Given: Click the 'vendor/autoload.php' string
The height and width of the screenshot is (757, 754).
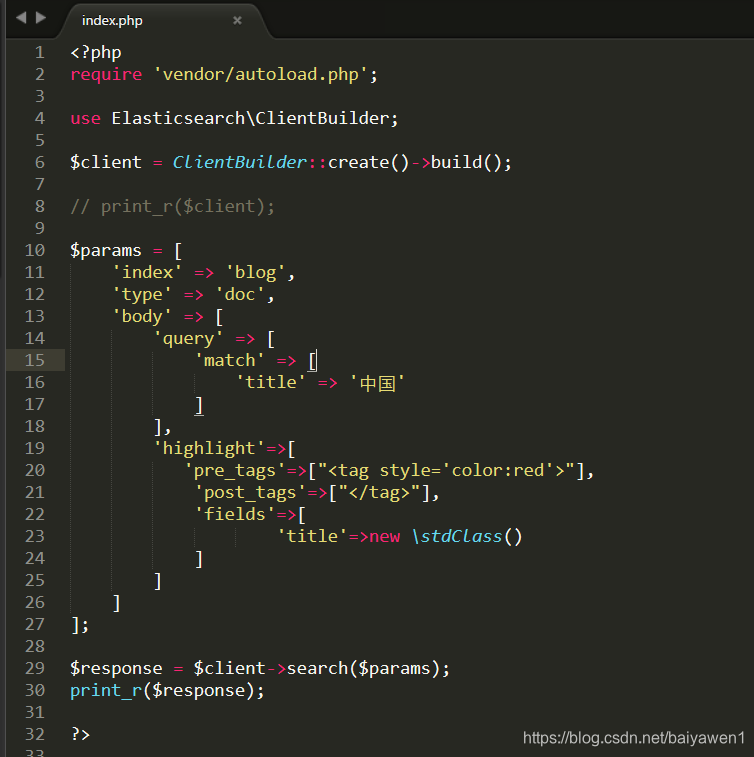Looking at the screenshot, I should [261, 75].
